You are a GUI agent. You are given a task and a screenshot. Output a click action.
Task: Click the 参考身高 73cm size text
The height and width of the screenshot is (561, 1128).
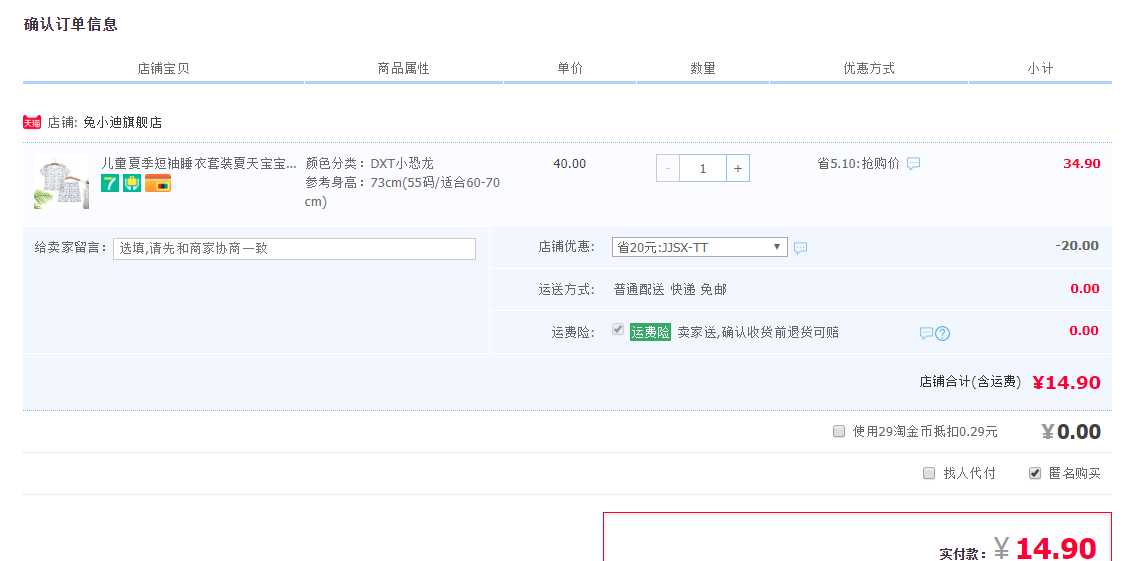coord(402,192)
